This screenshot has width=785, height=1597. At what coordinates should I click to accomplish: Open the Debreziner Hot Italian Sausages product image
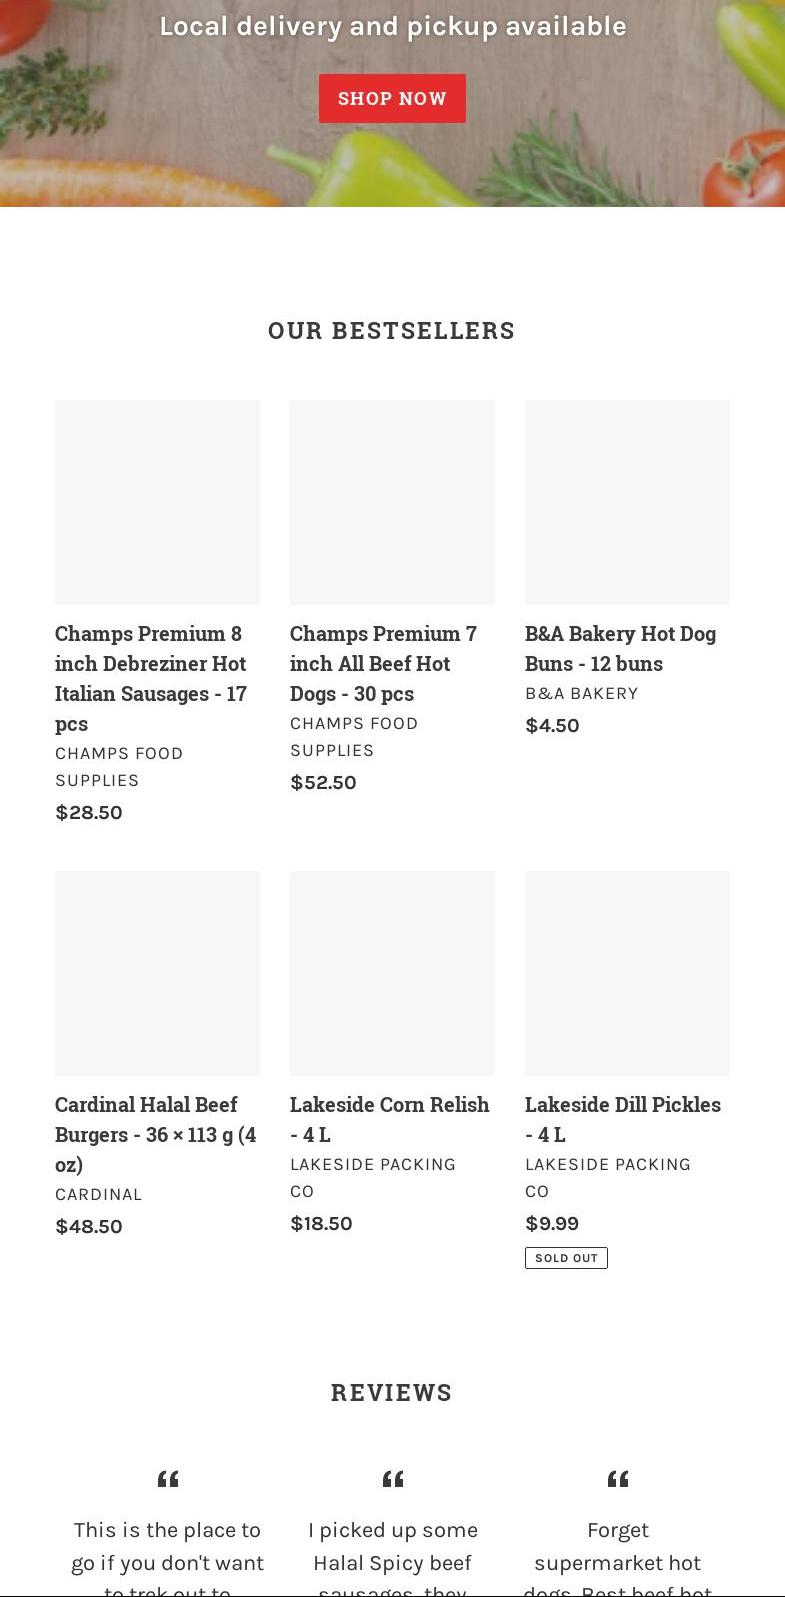(x=157, y=502)
